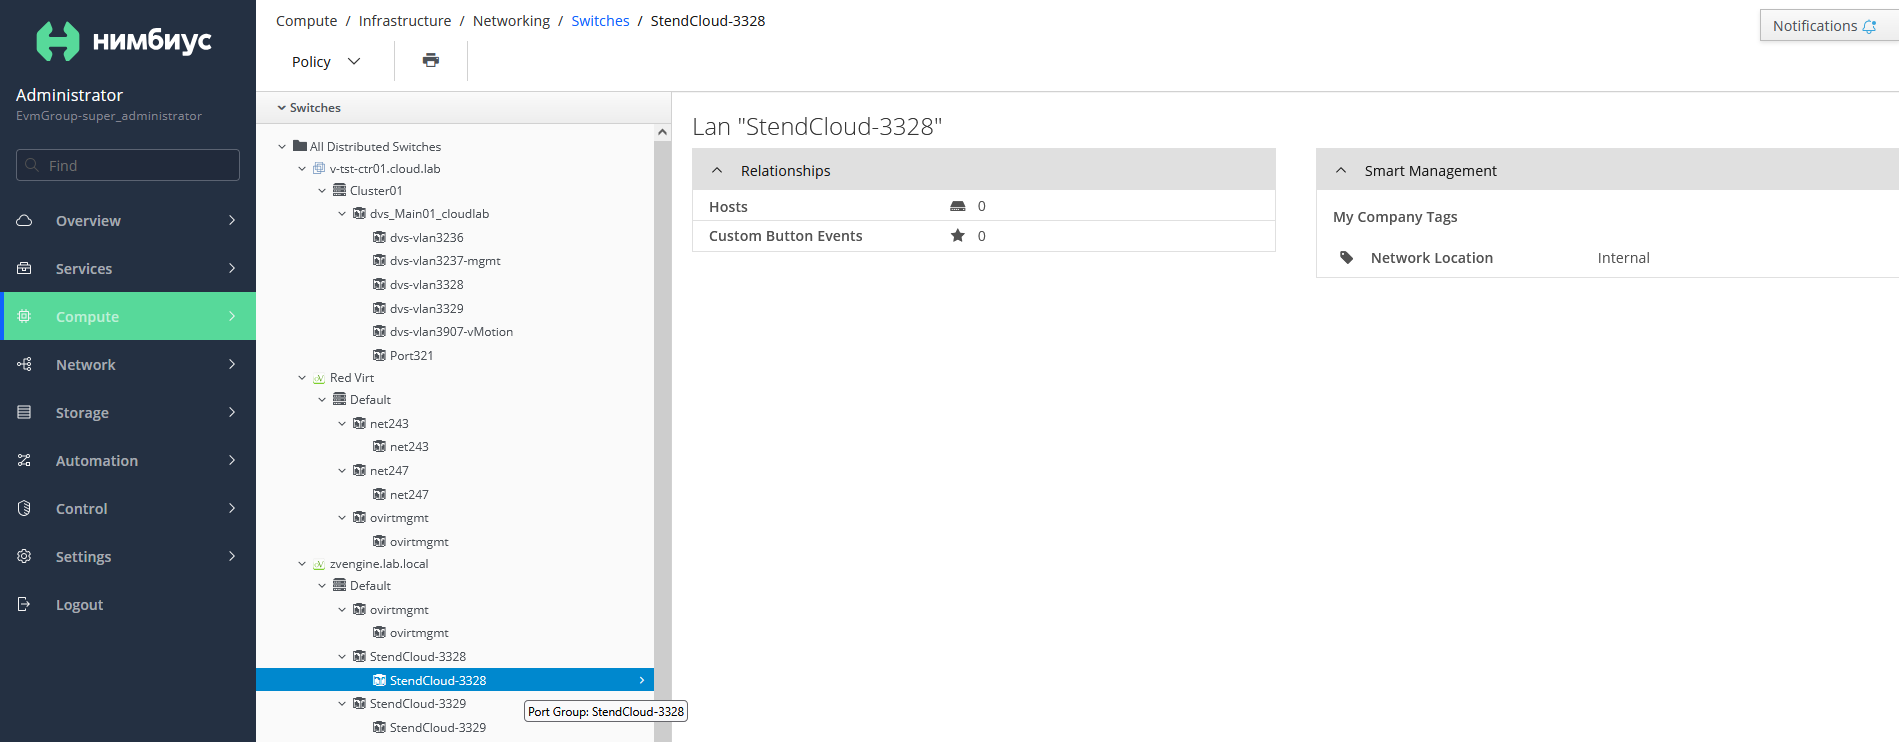Click the dvs-vlan3236 port group icon
1899x742 pixels.
(x=379, y=237)
